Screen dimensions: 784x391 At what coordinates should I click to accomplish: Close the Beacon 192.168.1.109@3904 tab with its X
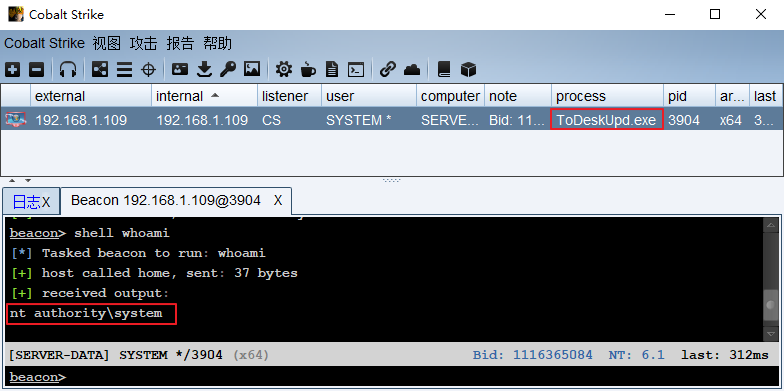[x=278, y=200]
